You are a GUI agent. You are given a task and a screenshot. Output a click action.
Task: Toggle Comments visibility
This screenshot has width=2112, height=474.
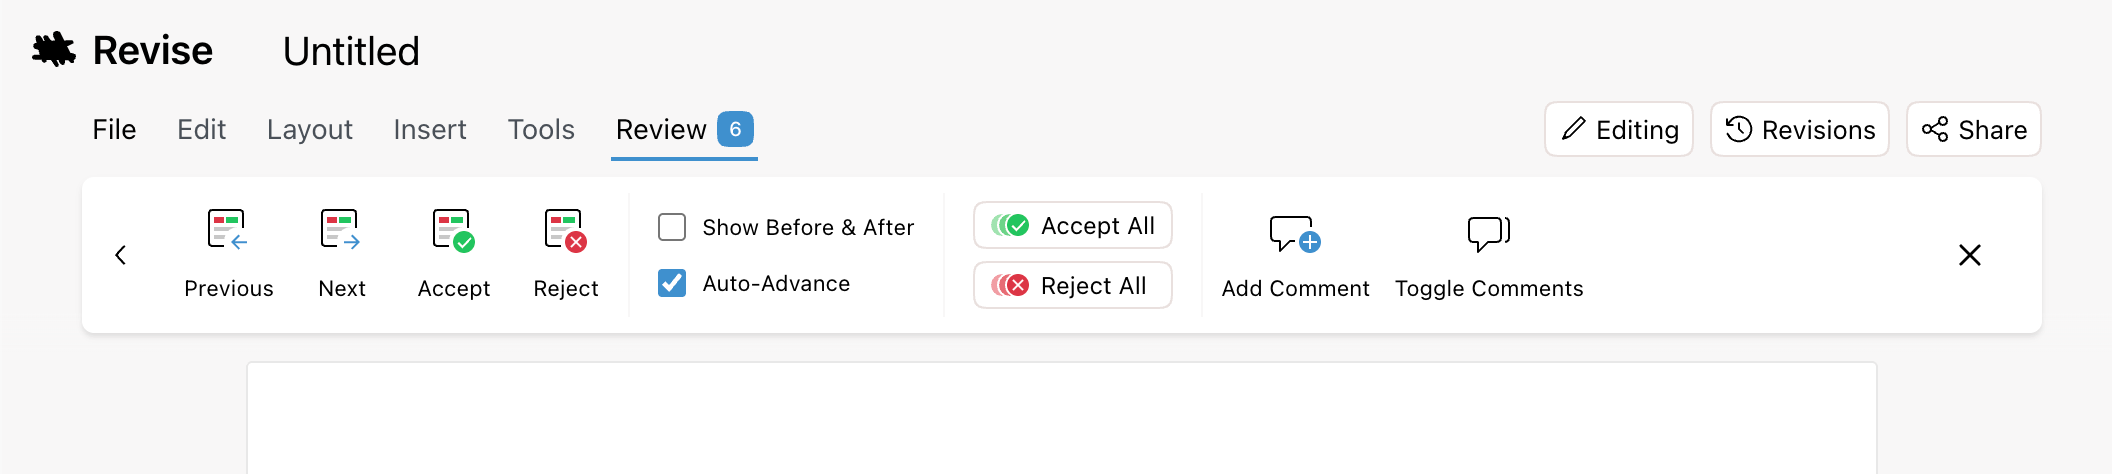coord(1489,254)
